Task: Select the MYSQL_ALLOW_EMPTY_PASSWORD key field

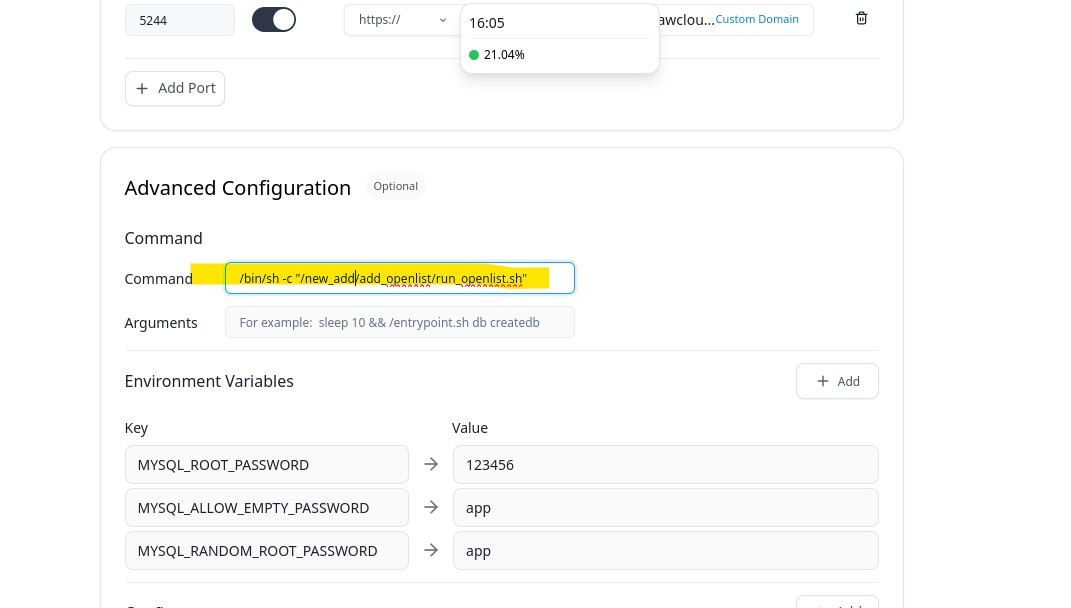Action: (x=266, y=507)
